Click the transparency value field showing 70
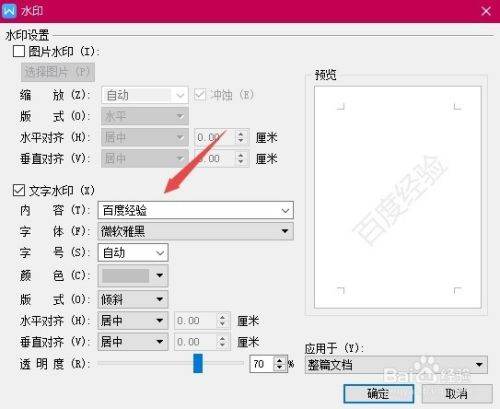 262,364
